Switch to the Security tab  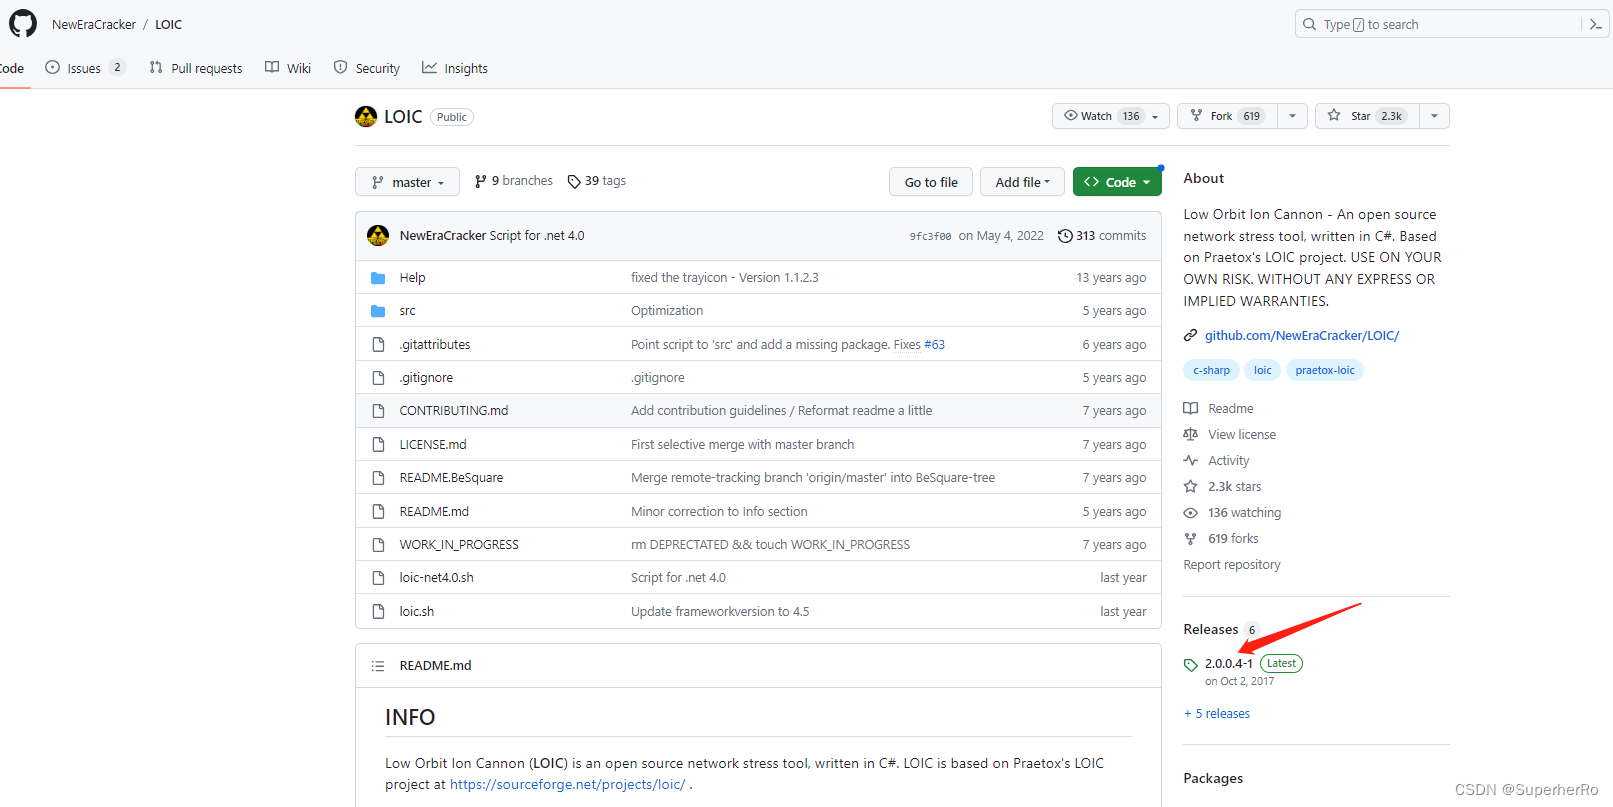(367, 68)
